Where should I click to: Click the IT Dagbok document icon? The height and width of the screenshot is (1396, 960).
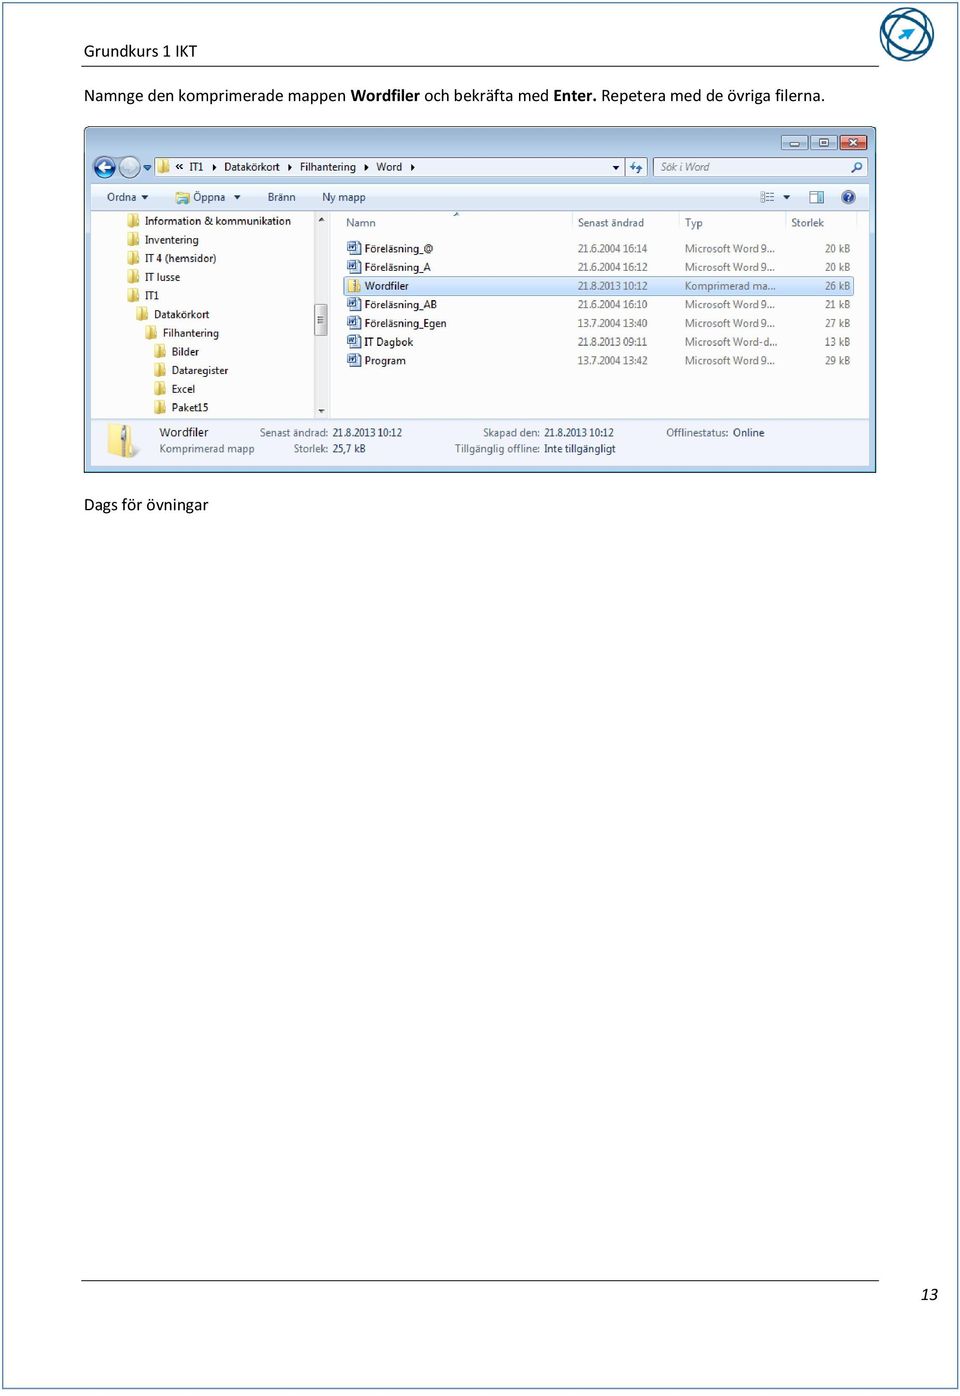353,342
